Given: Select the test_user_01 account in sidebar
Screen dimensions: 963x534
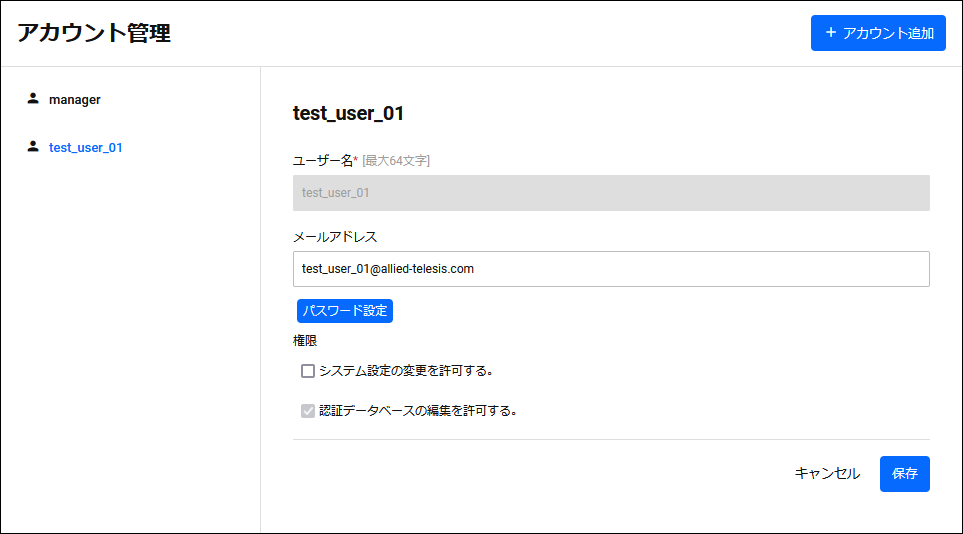Looking at the screenshot, I should (85, 147).
